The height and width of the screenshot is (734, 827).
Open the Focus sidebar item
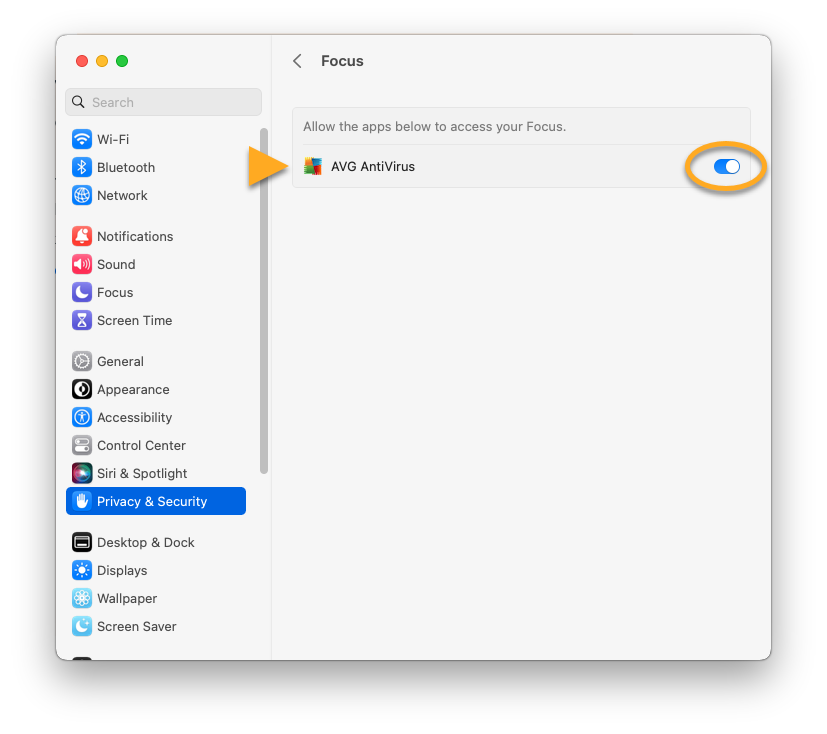(x=114, y=292)
